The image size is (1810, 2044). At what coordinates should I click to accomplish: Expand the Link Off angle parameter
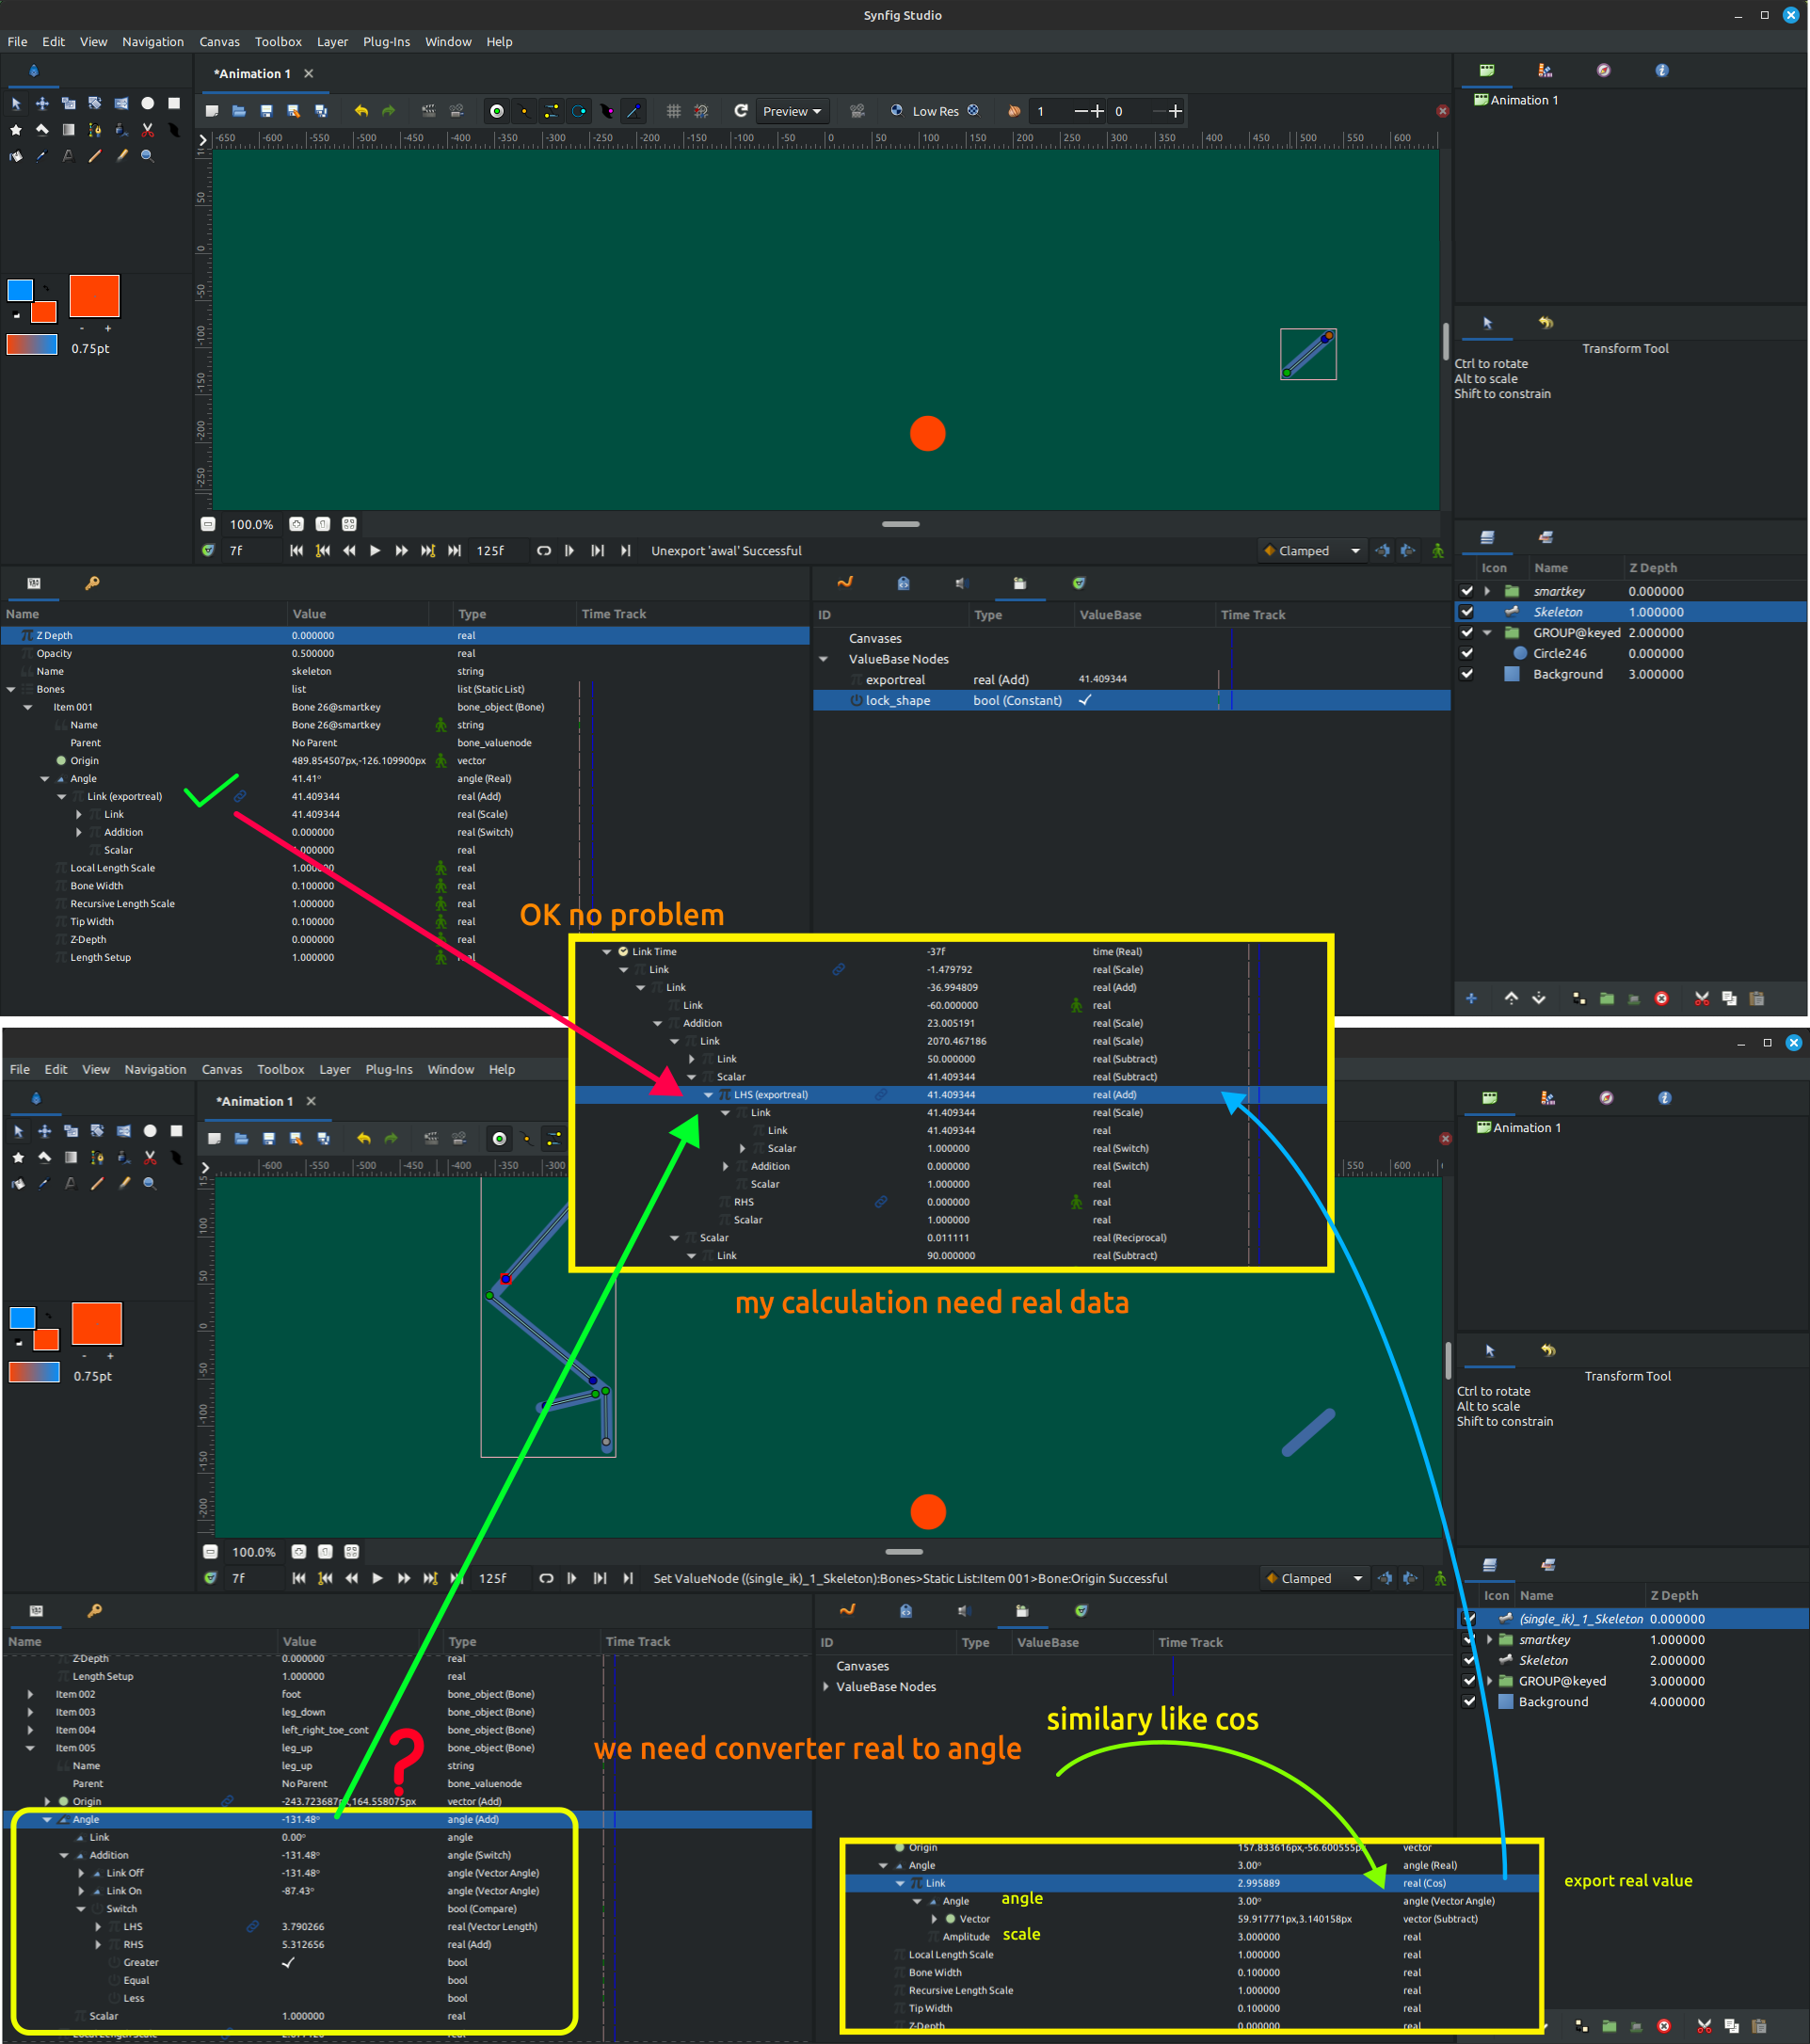click(81, 1873)
